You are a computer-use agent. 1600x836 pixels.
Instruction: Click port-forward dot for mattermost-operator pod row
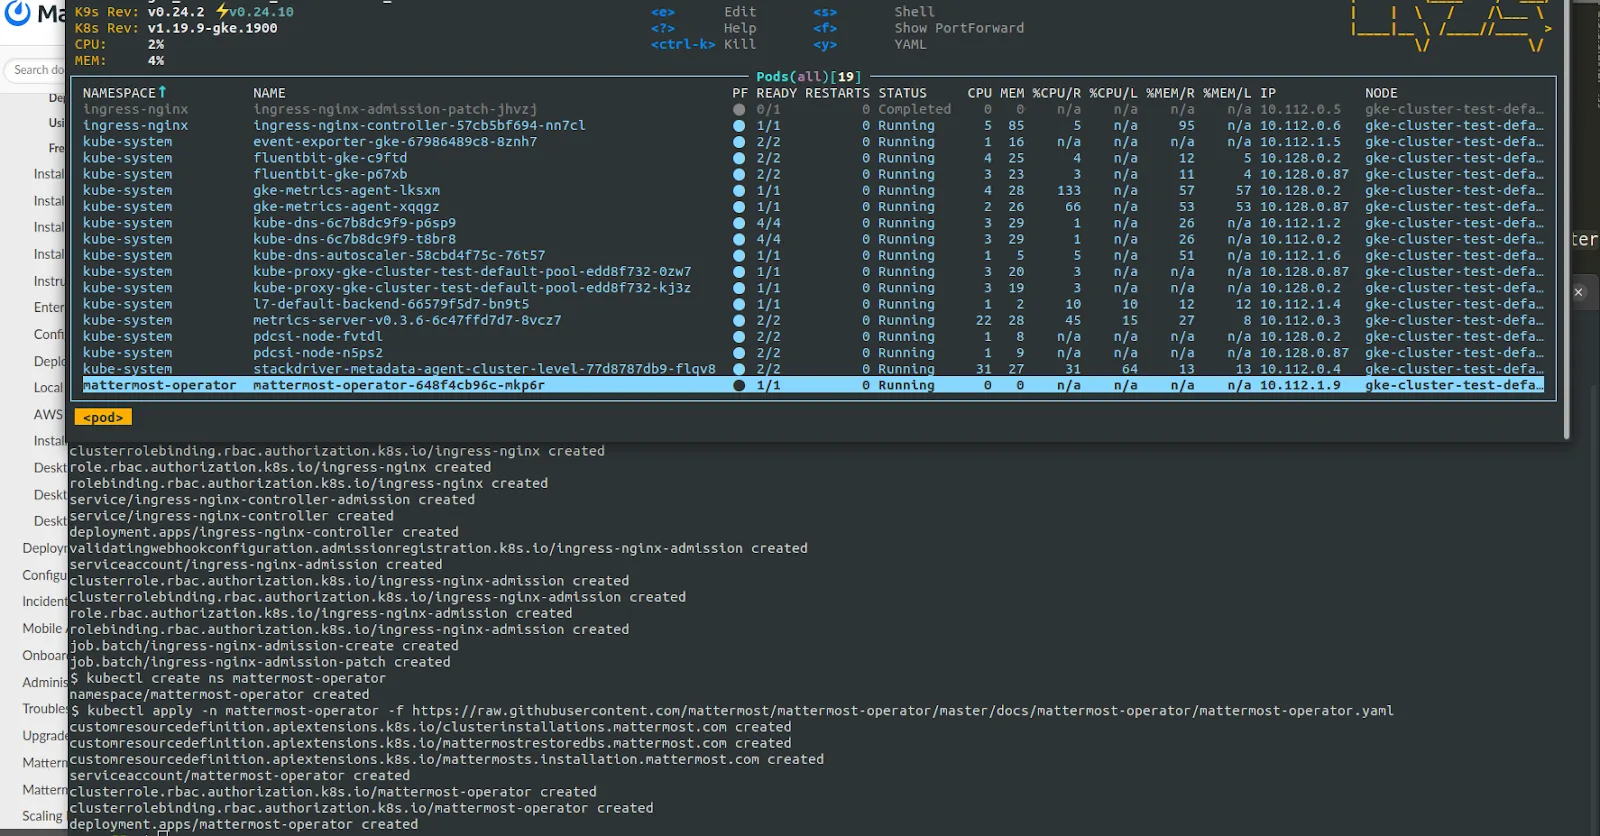739,386
